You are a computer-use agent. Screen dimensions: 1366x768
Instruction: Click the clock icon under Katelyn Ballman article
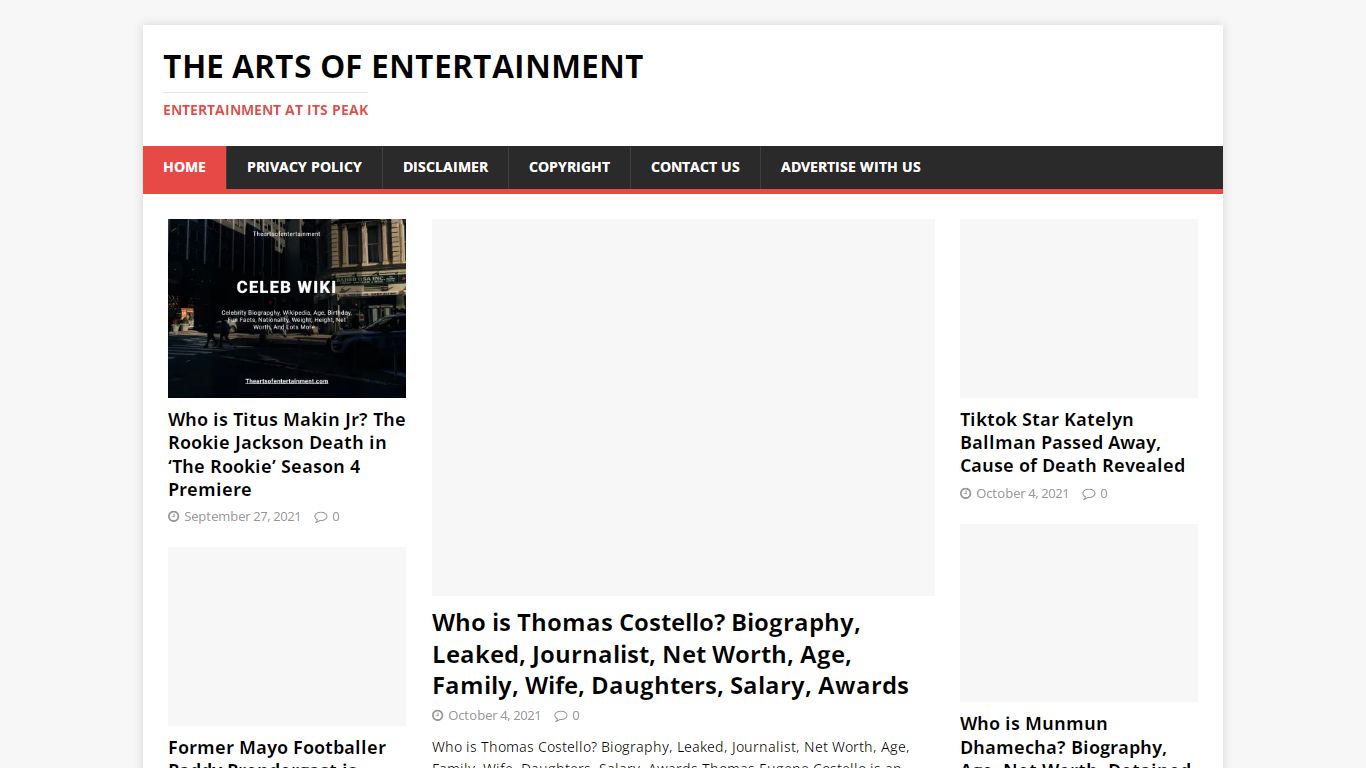(x=966, y=494)
